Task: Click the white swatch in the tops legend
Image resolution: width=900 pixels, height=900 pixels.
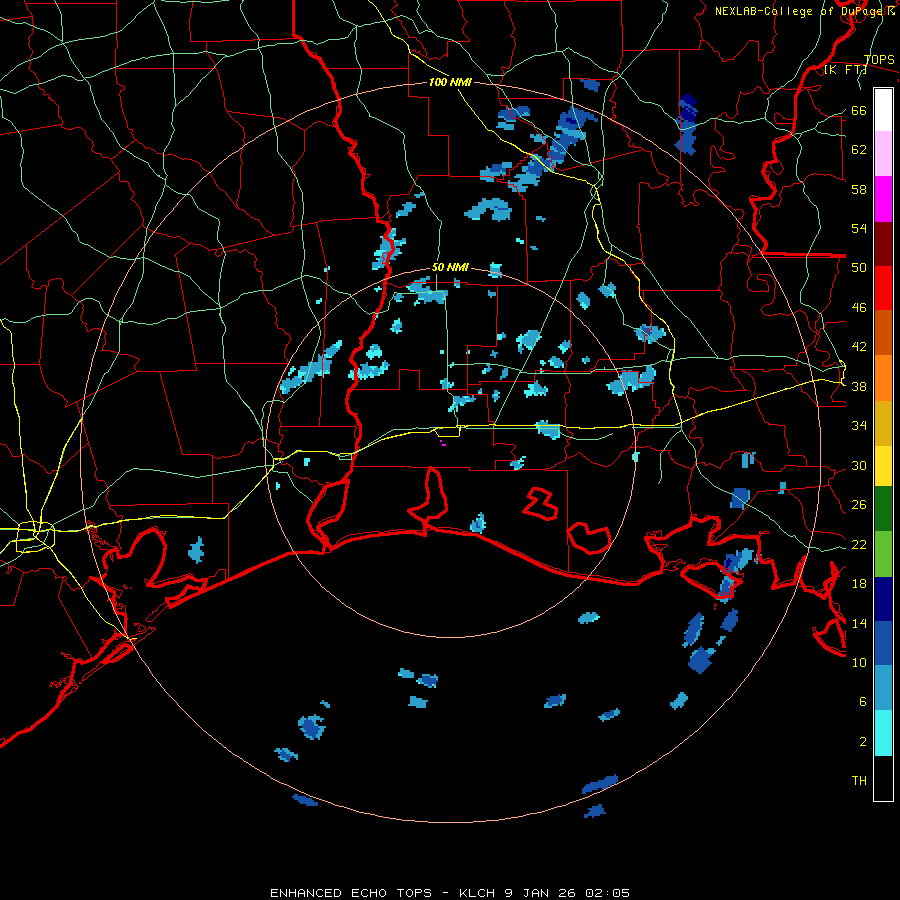Action: pos(883,110)
